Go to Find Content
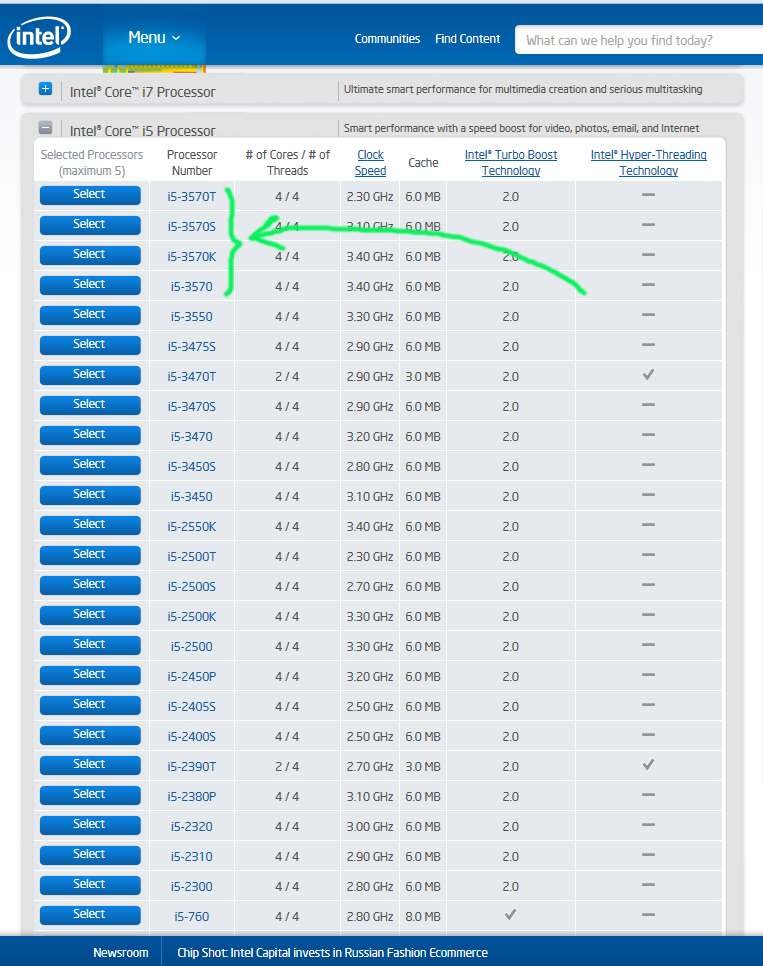The image size is (763, 966). click(467, 39)
